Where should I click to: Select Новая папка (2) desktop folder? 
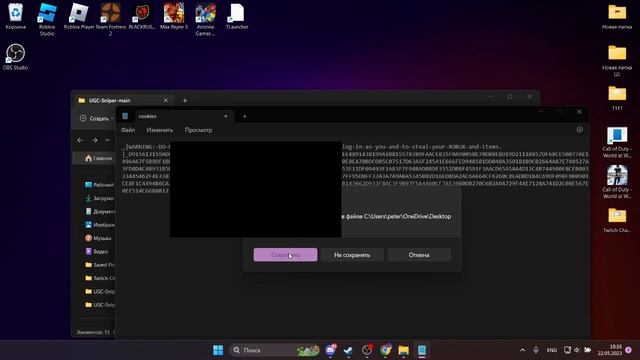pos(617,60)
